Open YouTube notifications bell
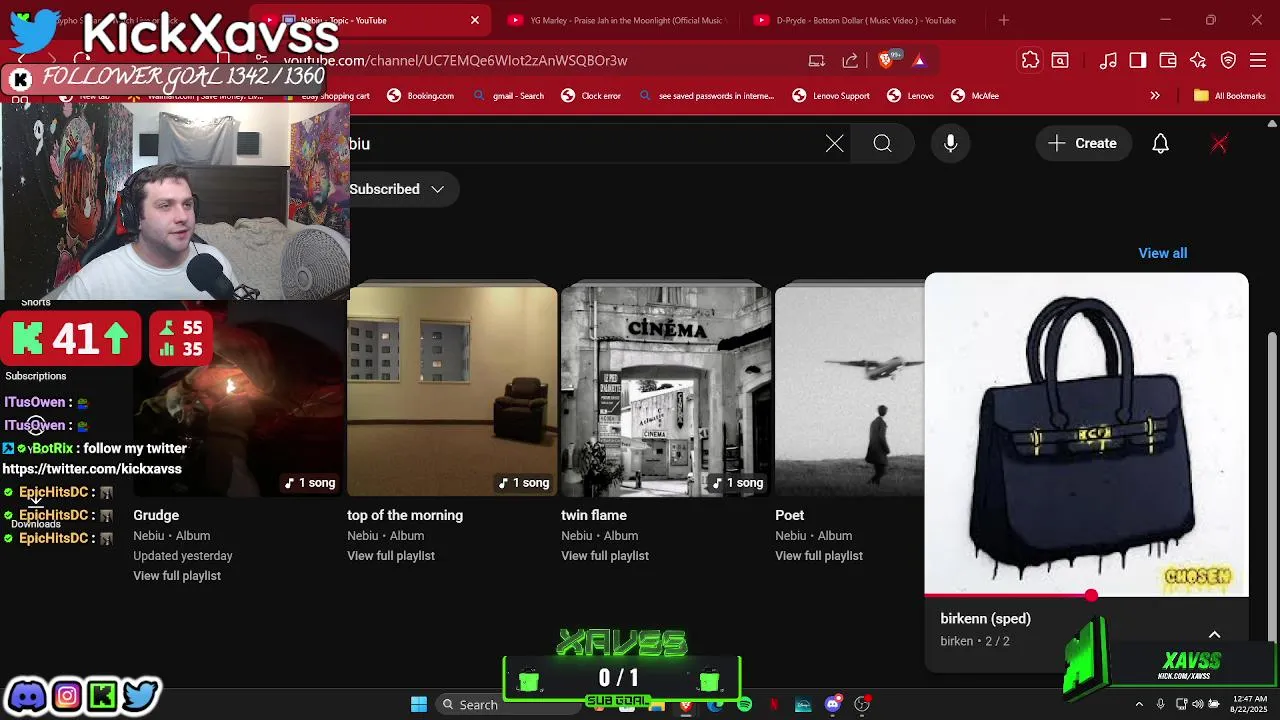1280x720 pixels. 1160,143
